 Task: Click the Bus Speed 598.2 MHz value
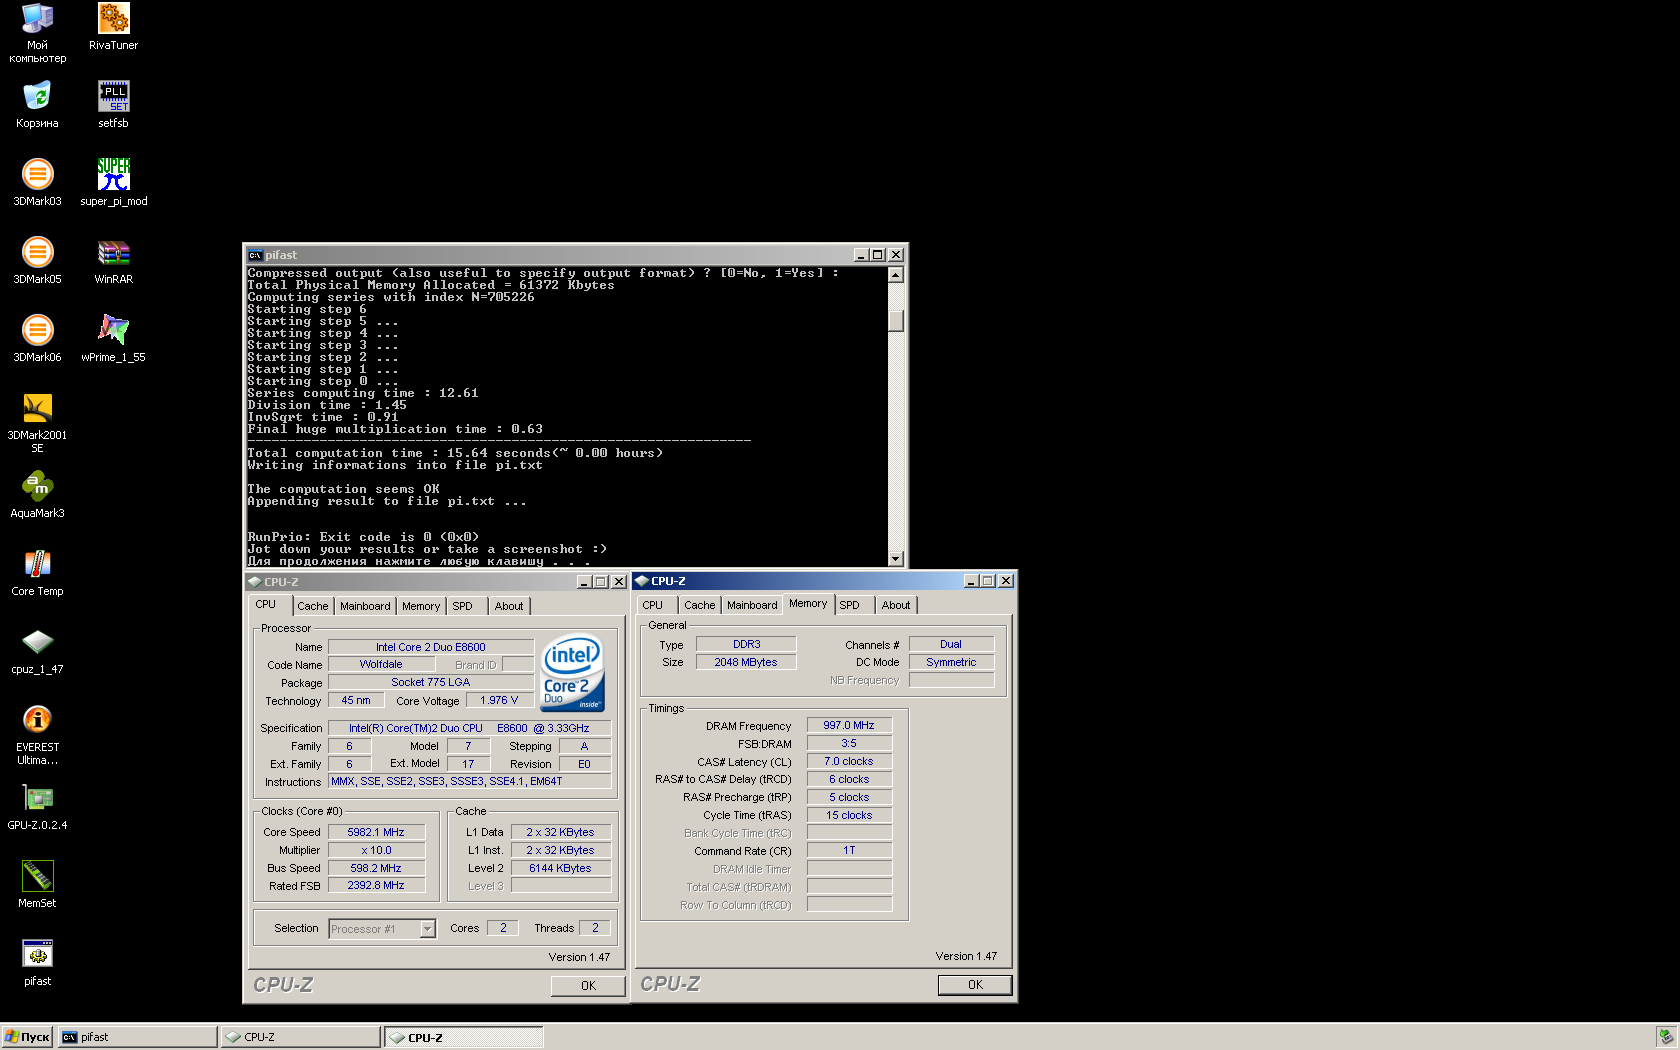pos(376,868)
